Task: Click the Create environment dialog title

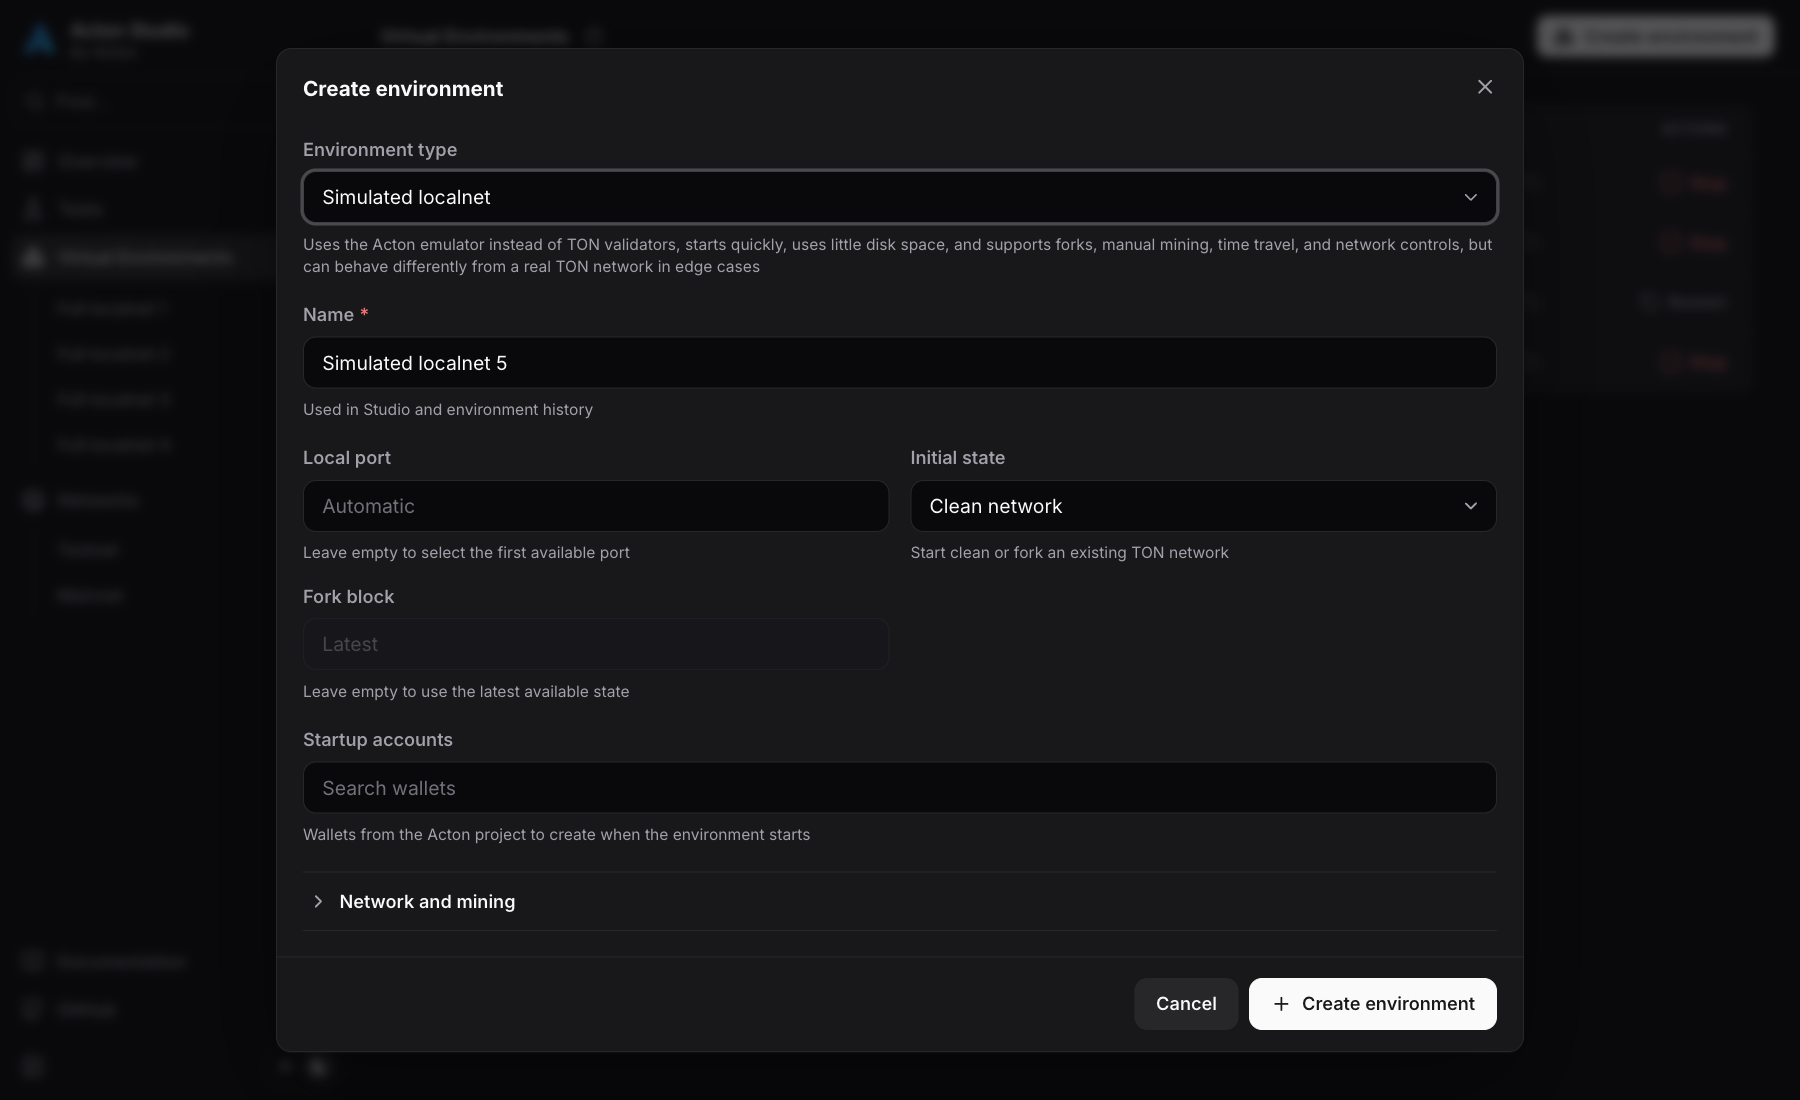Action: point(403,88)
